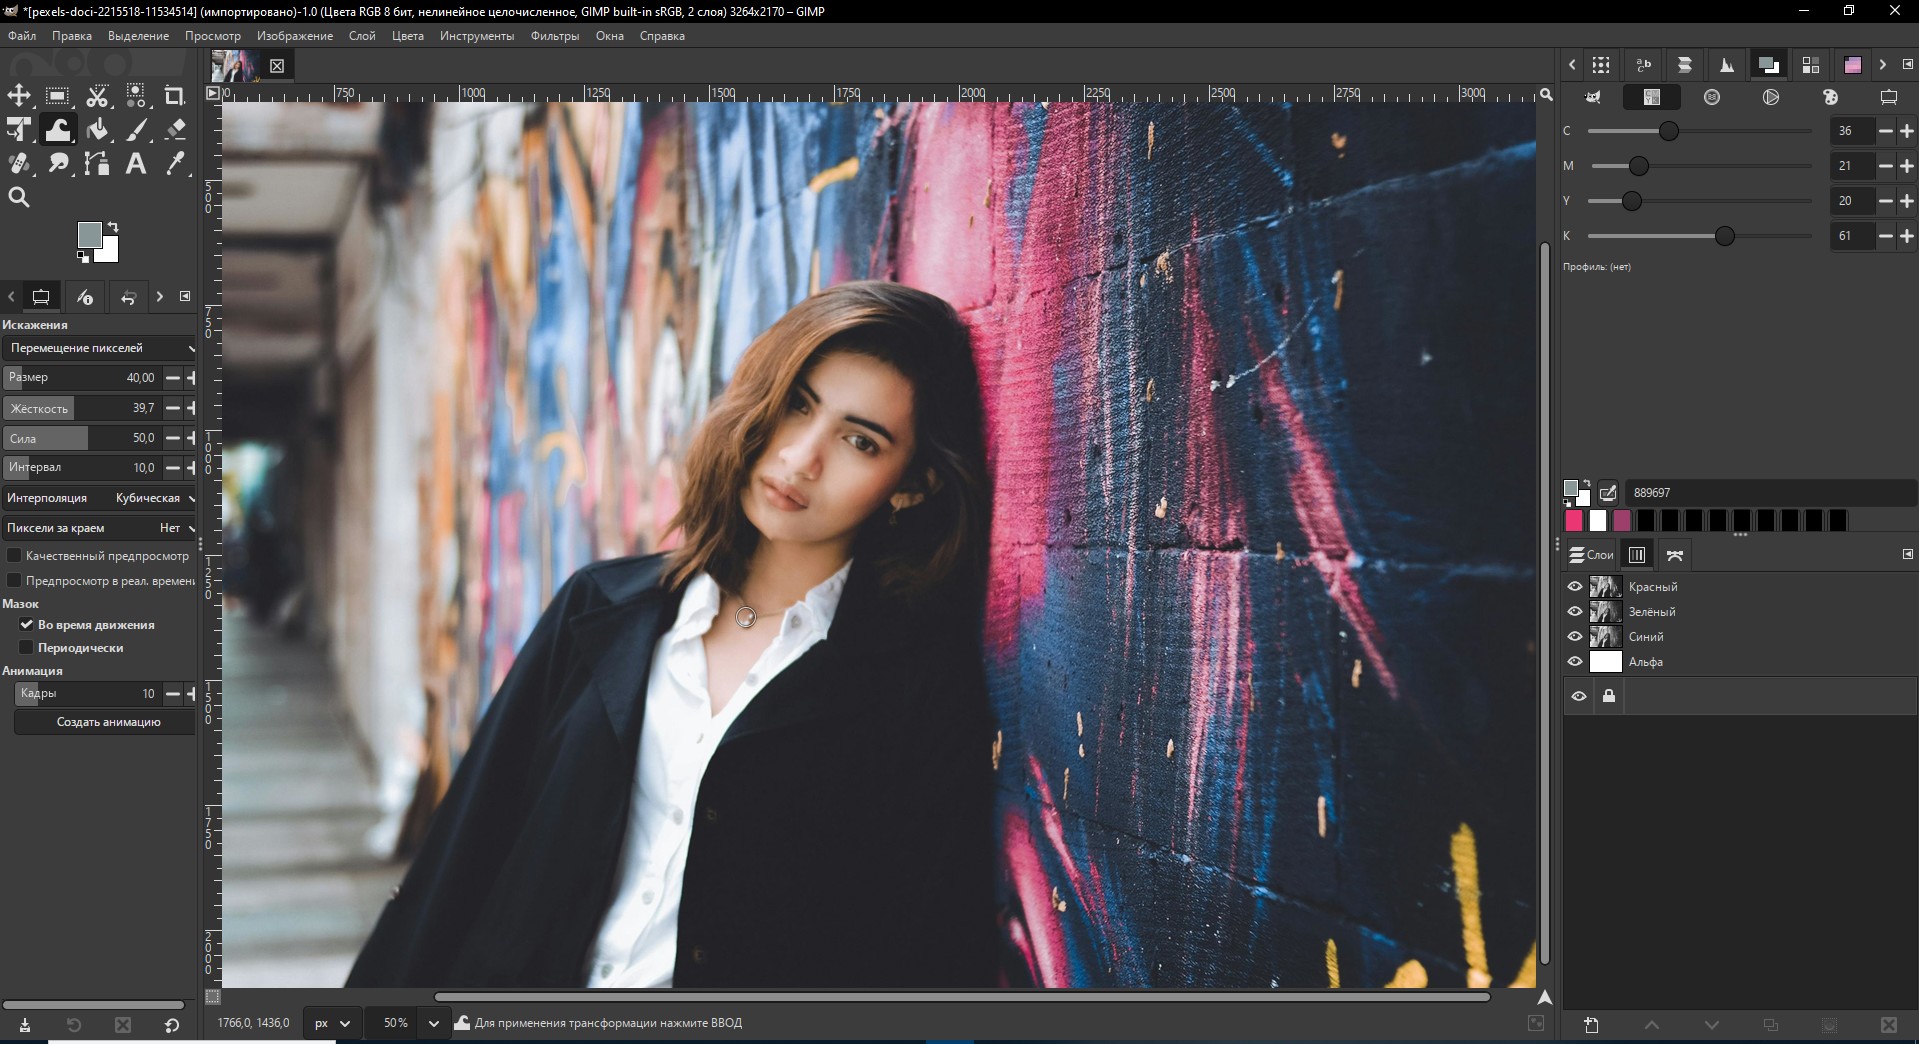Viewport: 1919px width, 1044px height.
Task: Pick the Paintbrush tool
Action: tap(137, 130)
